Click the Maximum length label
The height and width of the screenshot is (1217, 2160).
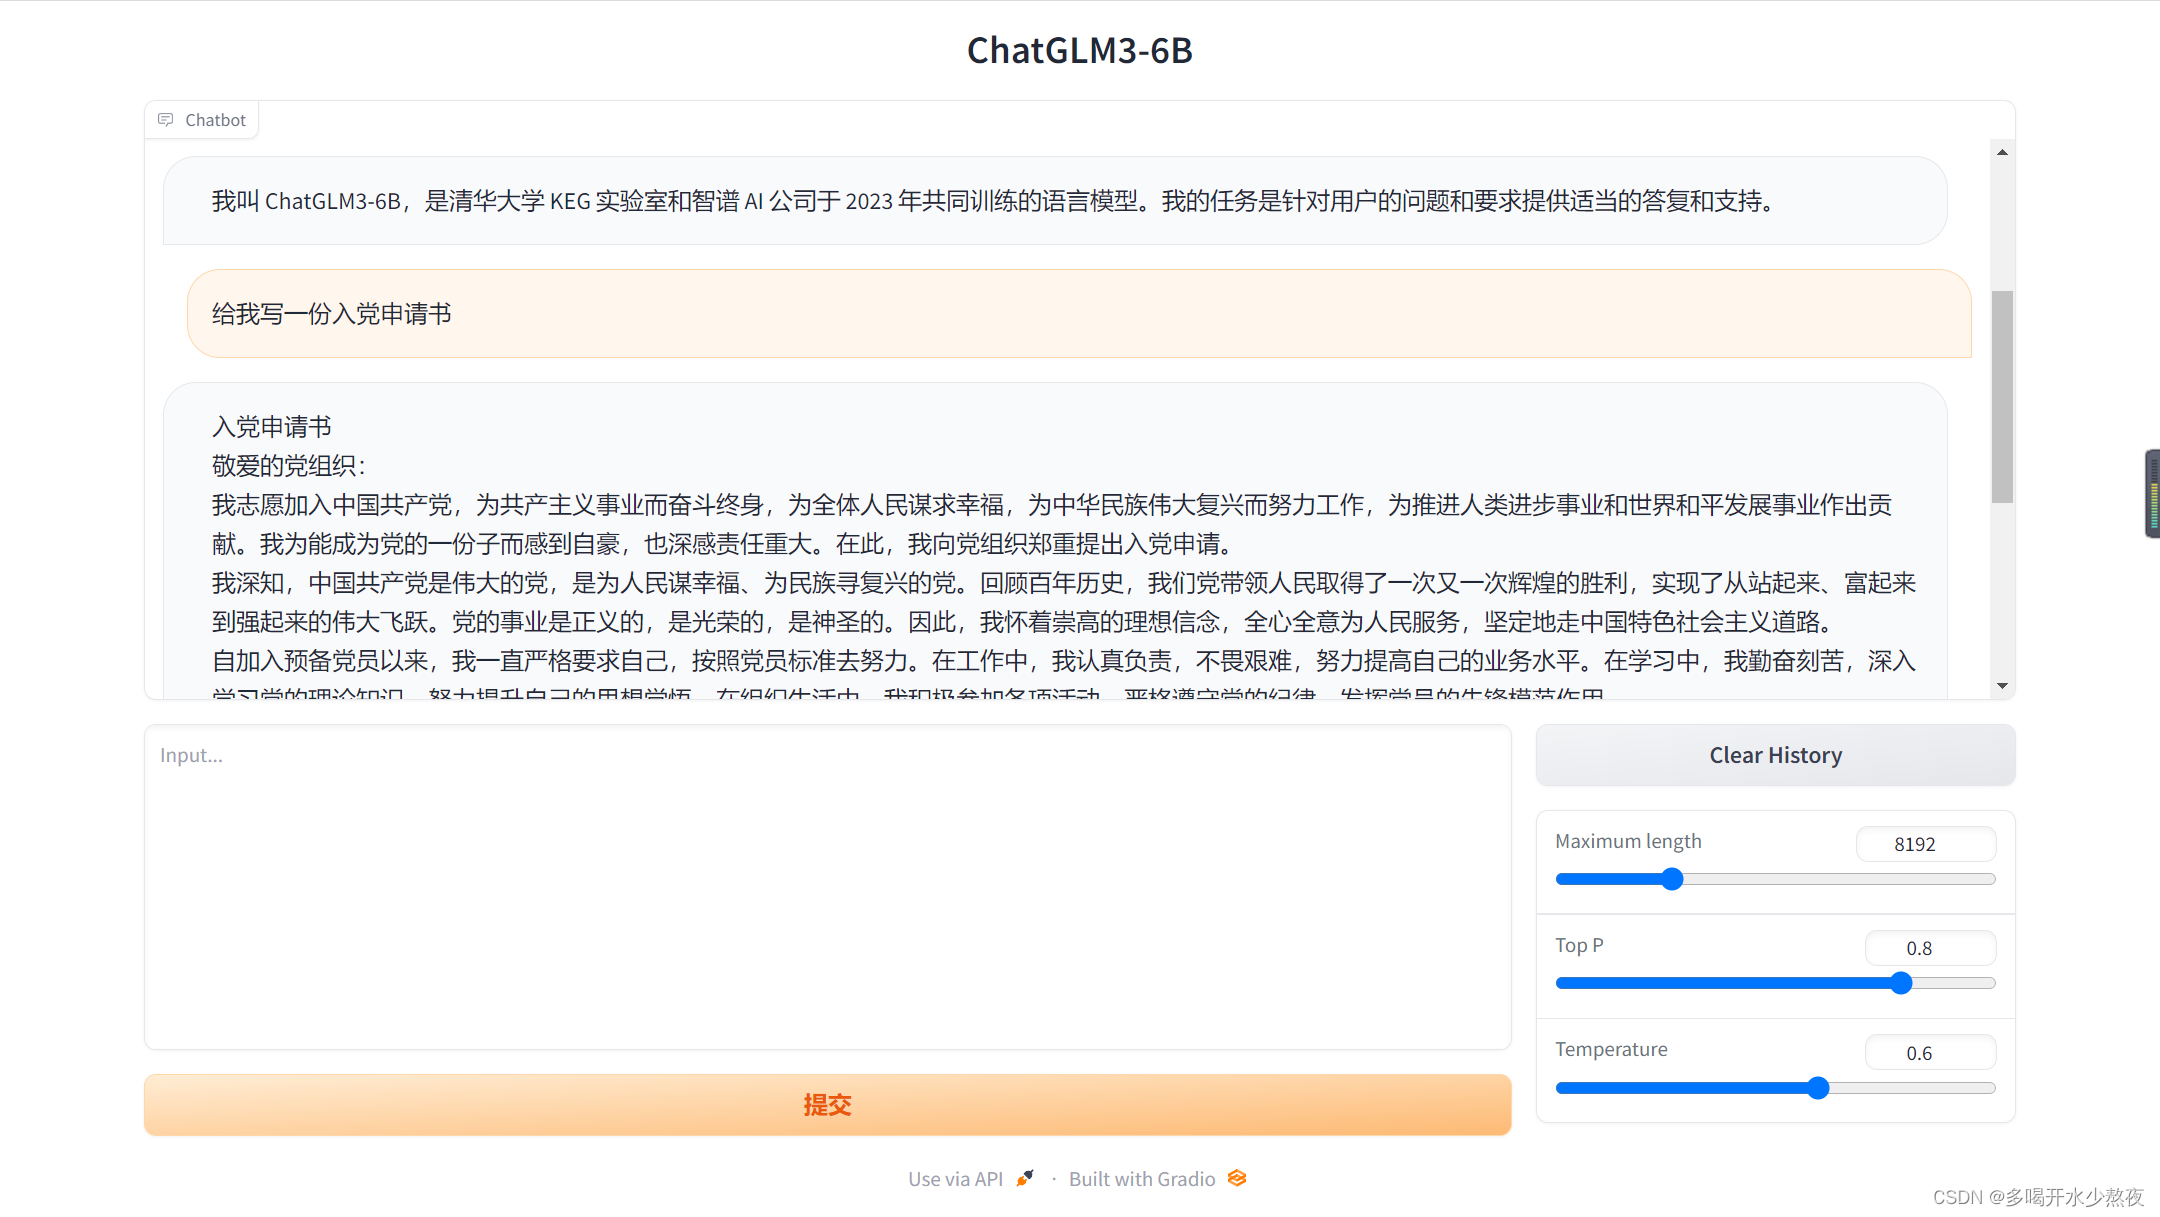pyautogui.click(x=1628, y=842)
